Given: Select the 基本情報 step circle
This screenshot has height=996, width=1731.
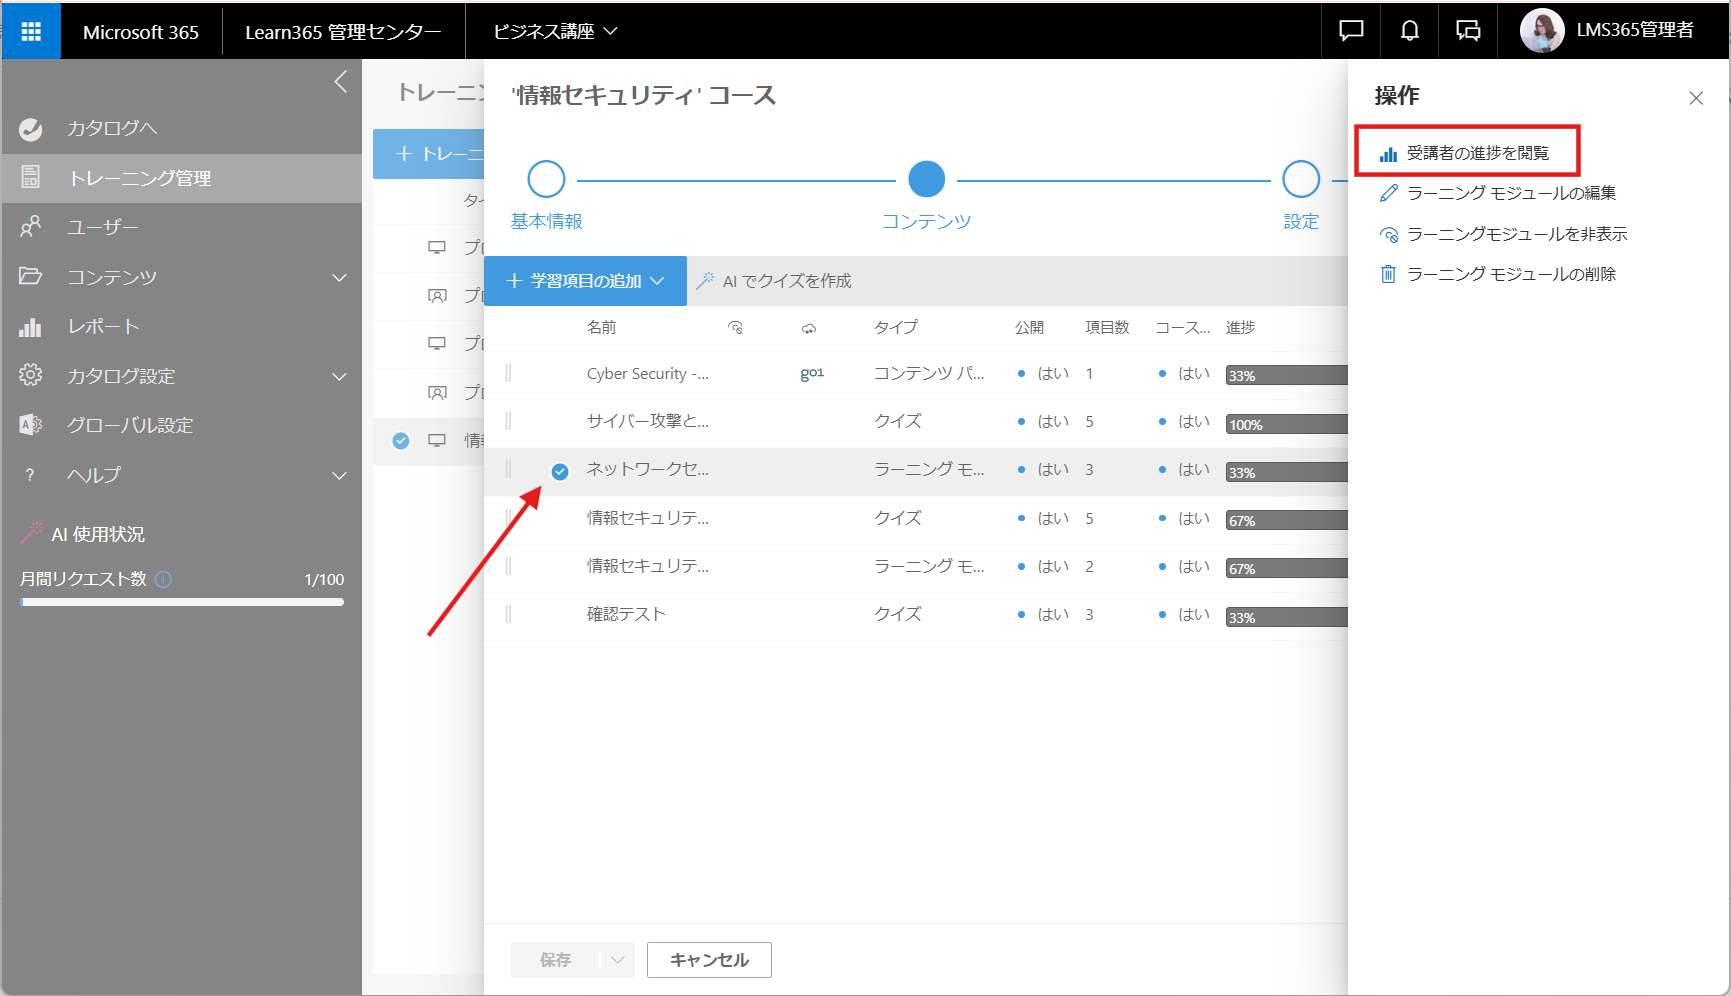Looking at the screenshot, I should (546, 180).
